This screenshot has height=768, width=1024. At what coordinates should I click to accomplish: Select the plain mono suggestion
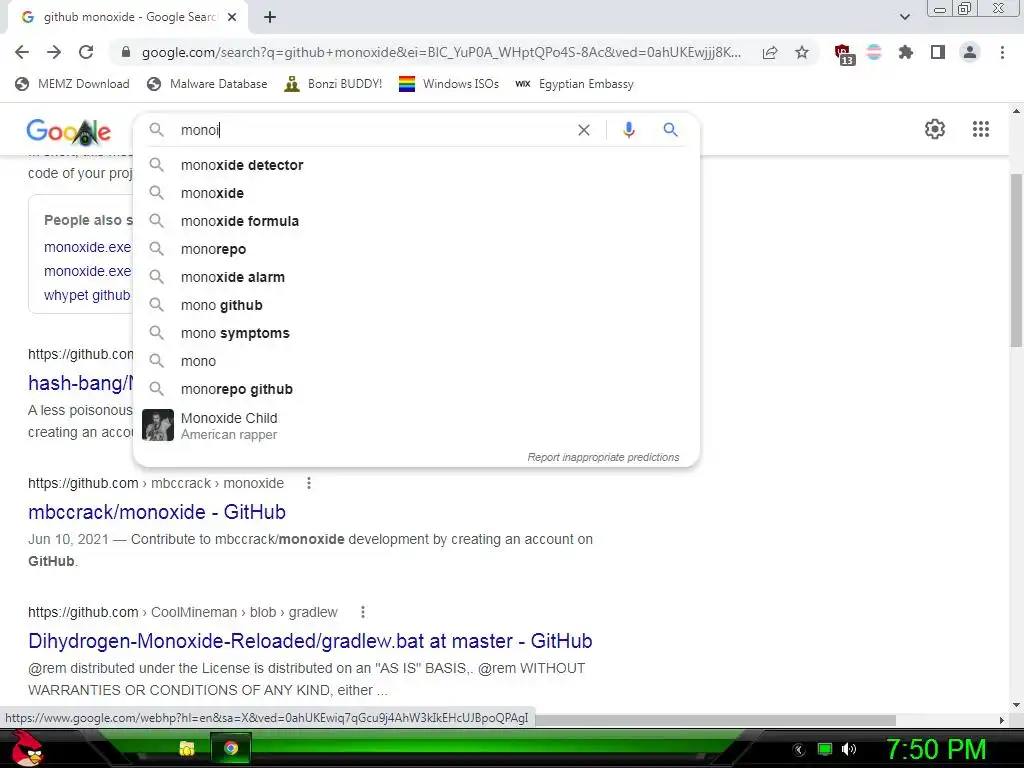click(416, 362)
